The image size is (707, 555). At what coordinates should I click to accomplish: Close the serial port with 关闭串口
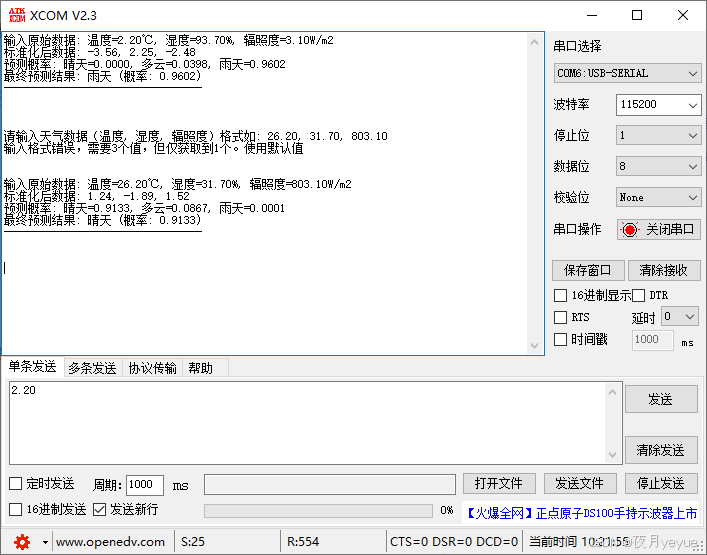click(658, 229)
